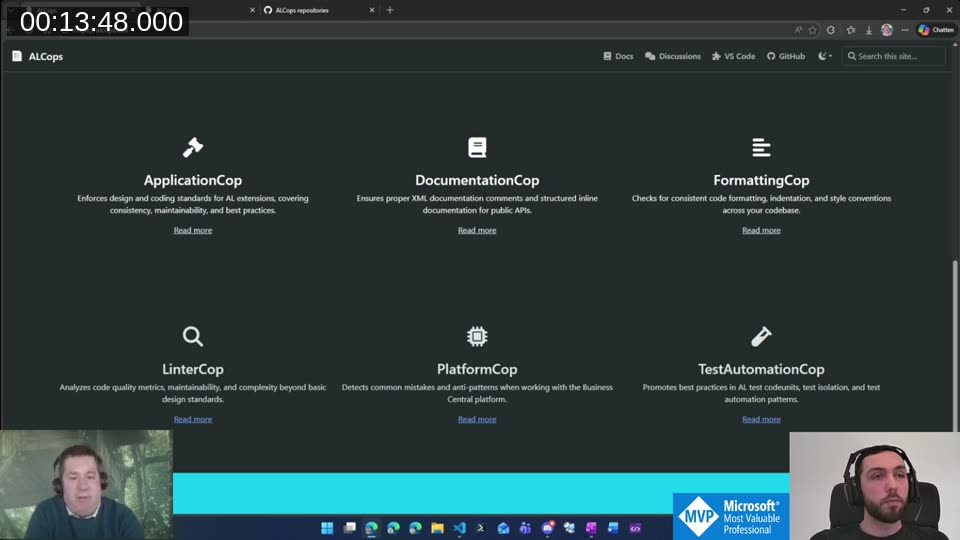The height and width of the screenshot is (540, 960).
Task: Launch Visual Studio Code from the taskbar
Action: (x=459, y=528)
